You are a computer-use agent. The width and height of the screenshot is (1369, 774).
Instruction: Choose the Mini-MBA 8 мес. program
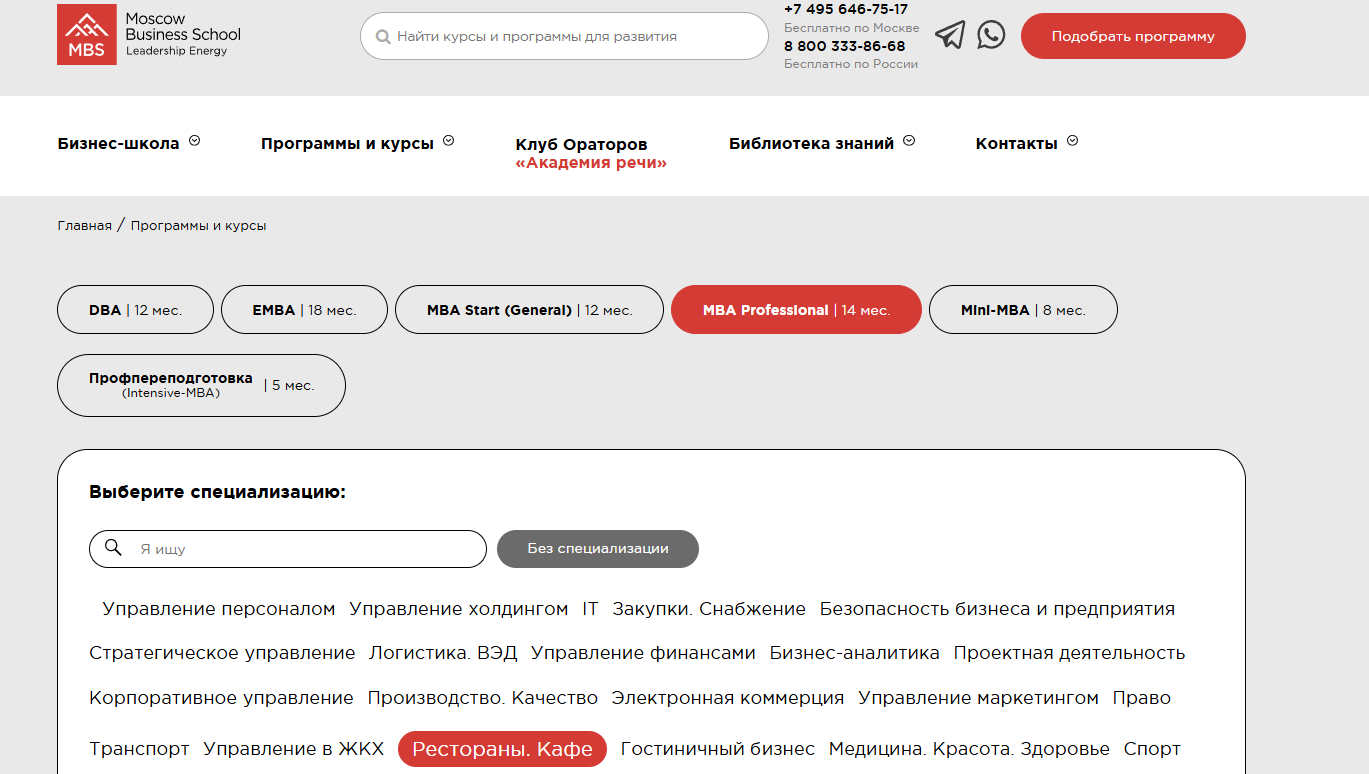pyautogui.click(x=1022, y=310)
